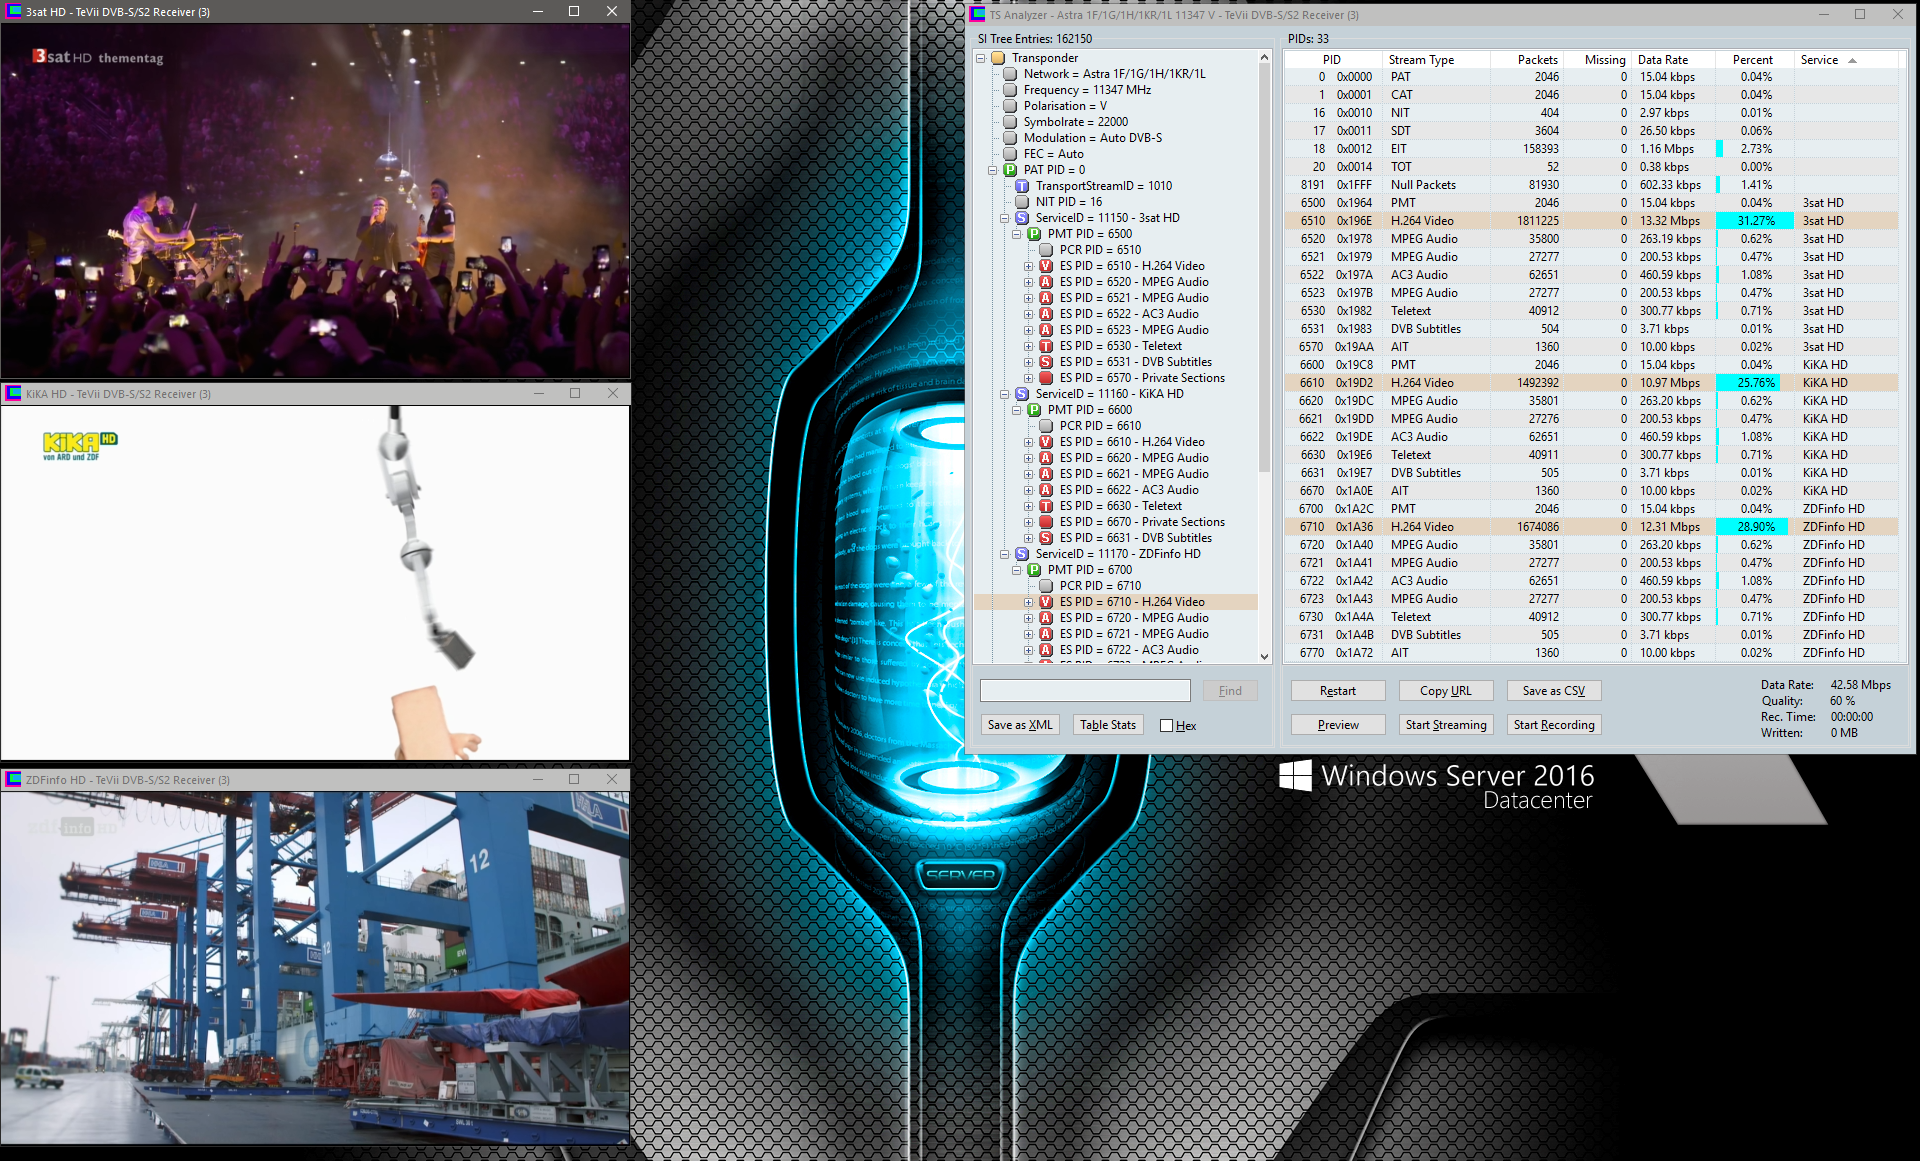Click the red icon of ES PID 6670 Private Sections
The width and height of the screenshot is (1920, 1161).
[1046, 522]
